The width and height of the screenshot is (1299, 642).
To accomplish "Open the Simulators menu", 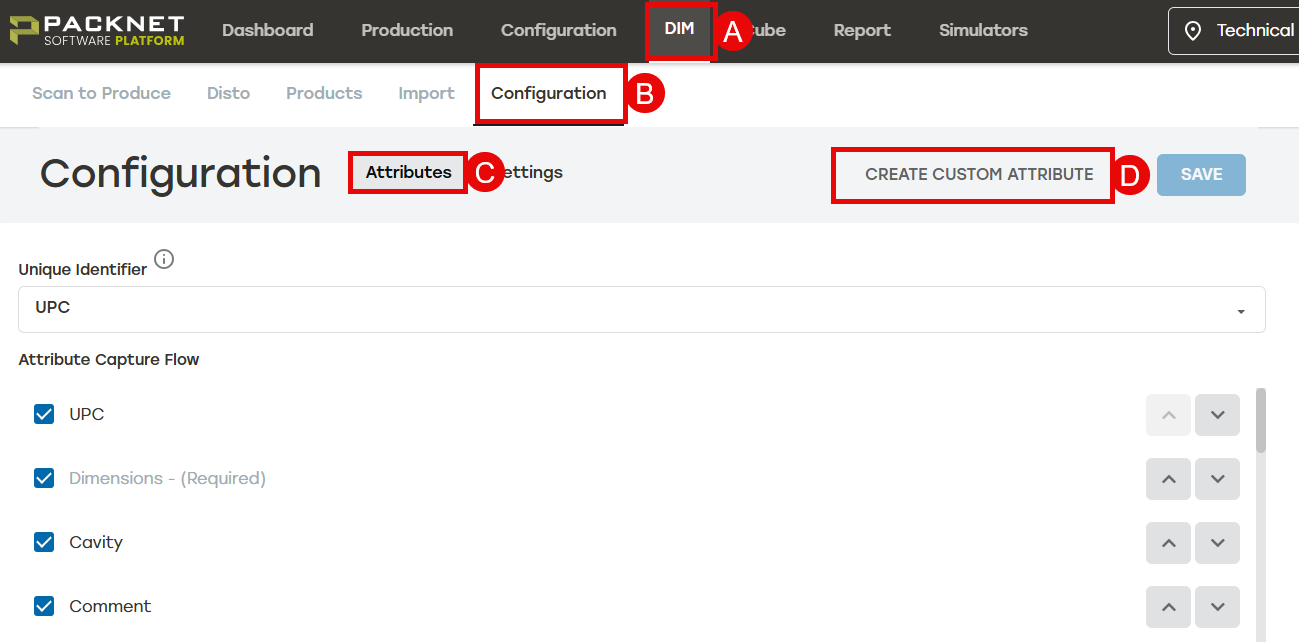I will pyautogui.click(x=983, y=30).
